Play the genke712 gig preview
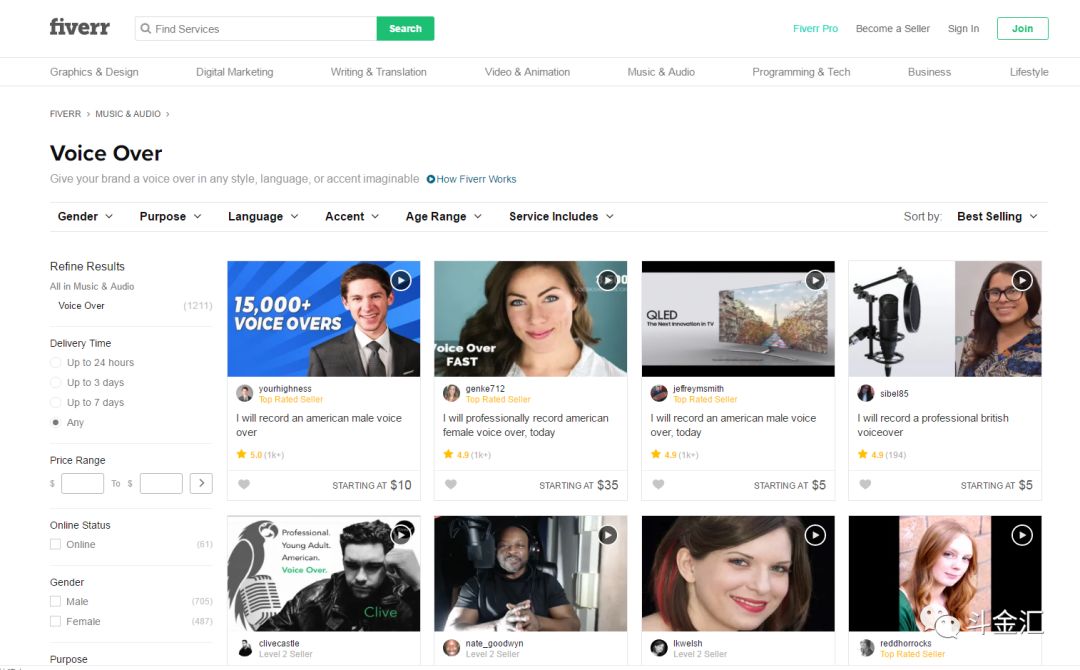This screenshot has width=1080, height=670. click(607, 280)
